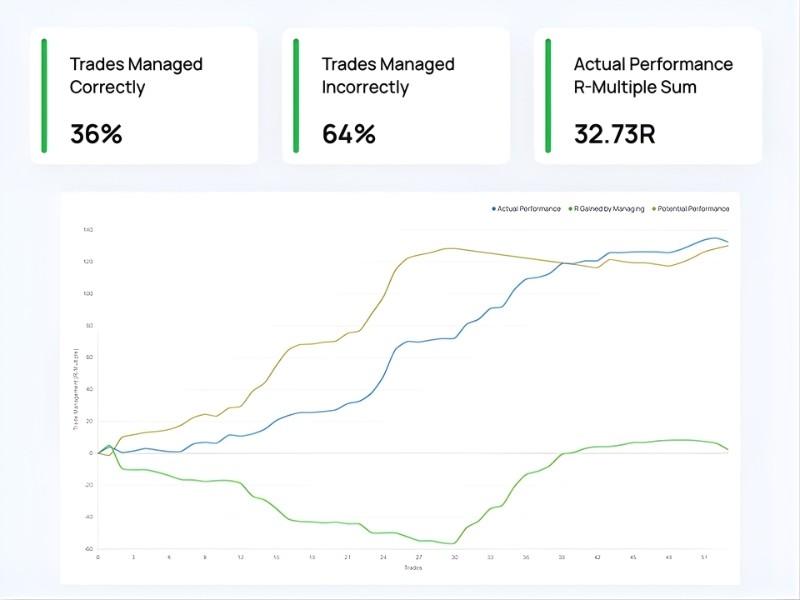Click trade 30 on the x-axis
800x600 pixels.
pyautogui.click(x=454, y=557)
